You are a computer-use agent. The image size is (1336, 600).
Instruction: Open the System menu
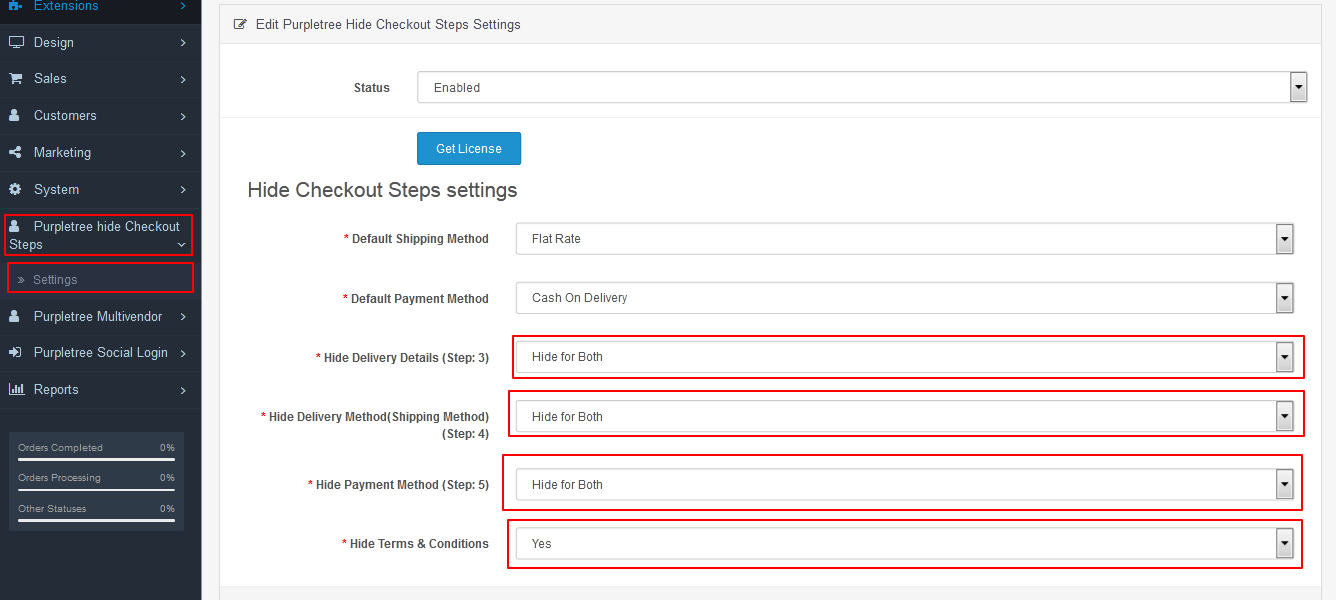point(100,190)
